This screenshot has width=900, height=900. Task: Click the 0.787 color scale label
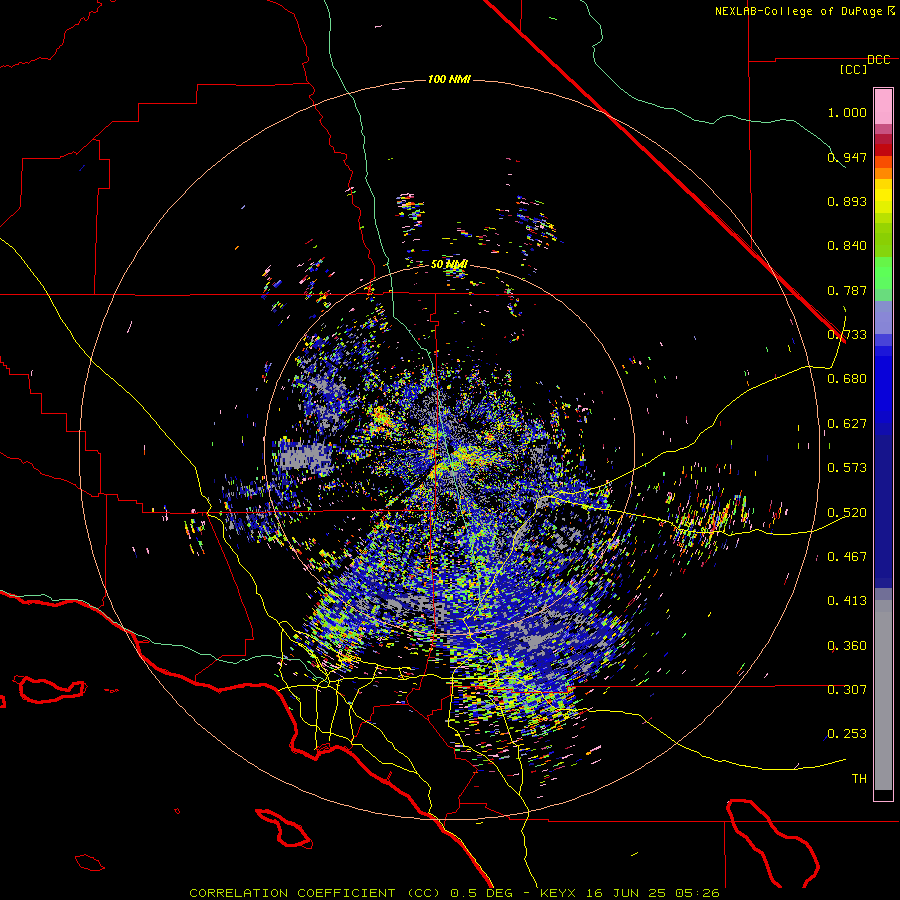847,290
